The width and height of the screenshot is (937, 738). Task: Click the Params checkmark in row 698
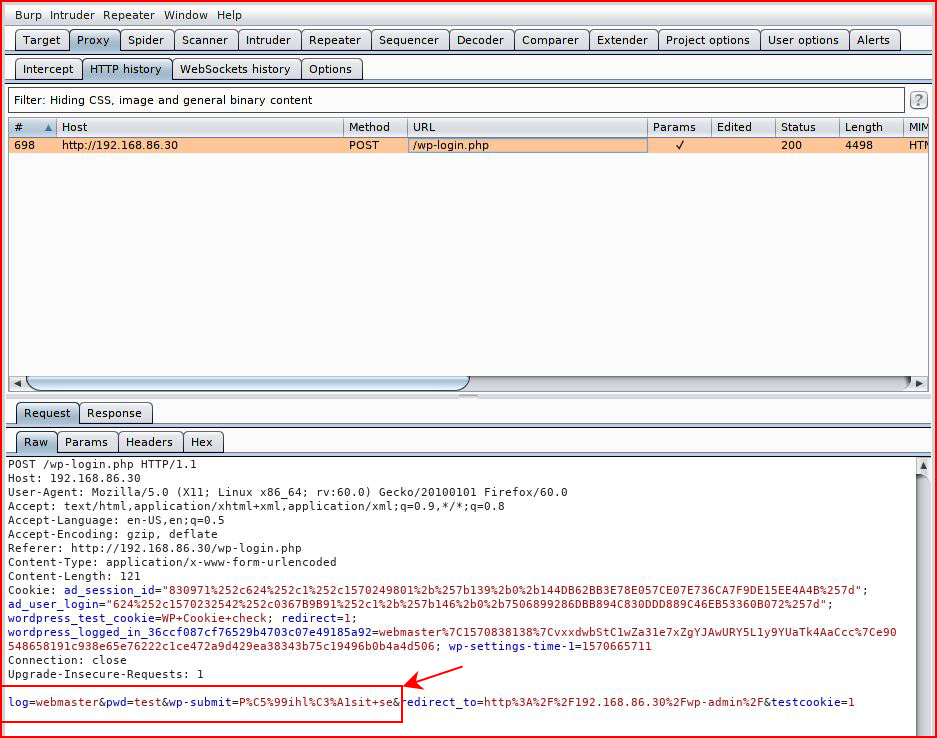pos(679,145)
